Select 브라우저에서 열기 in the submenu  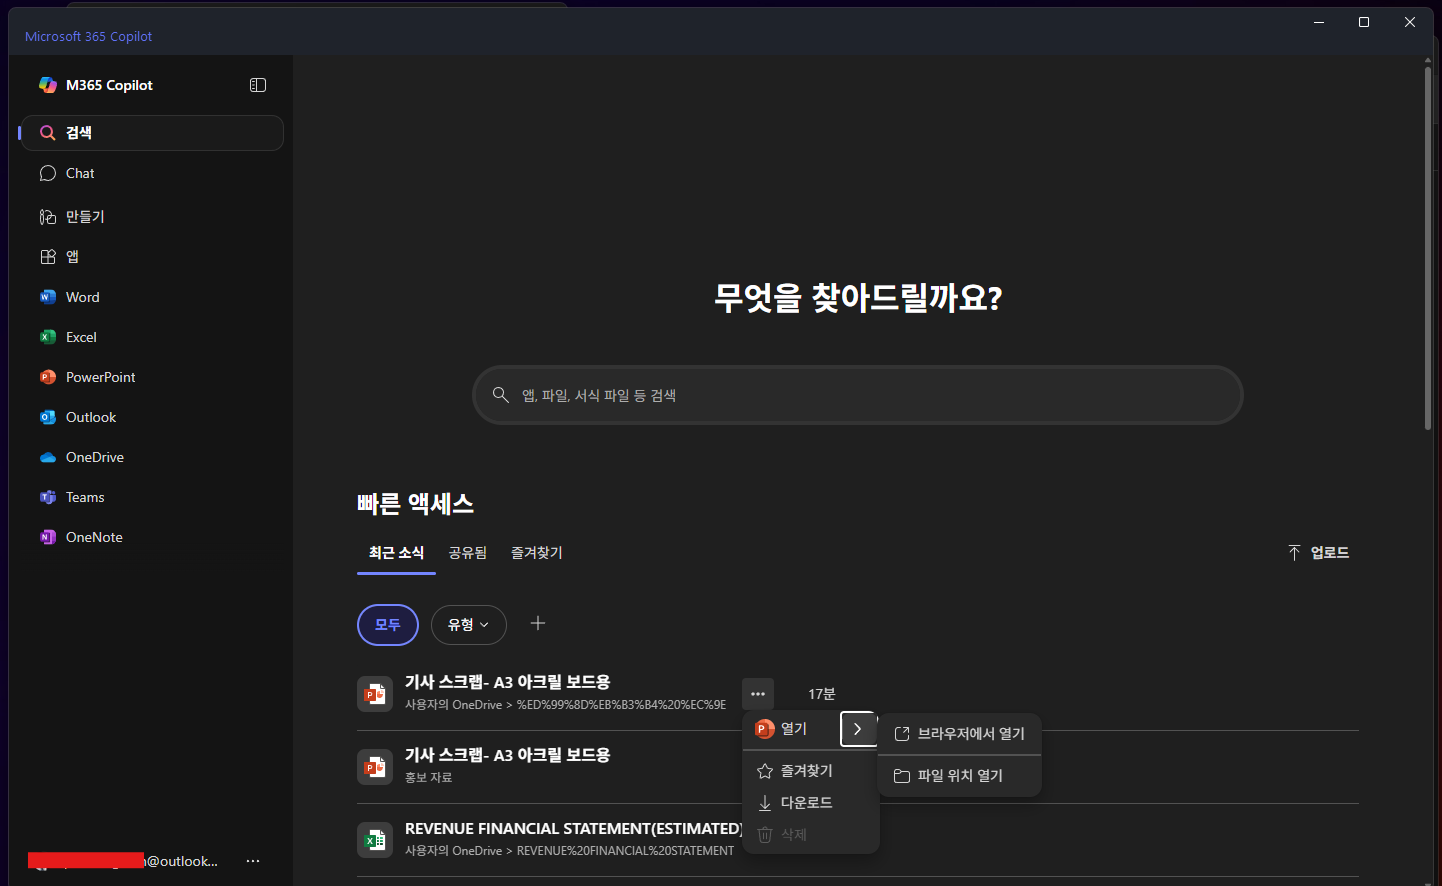pos(960,734)
